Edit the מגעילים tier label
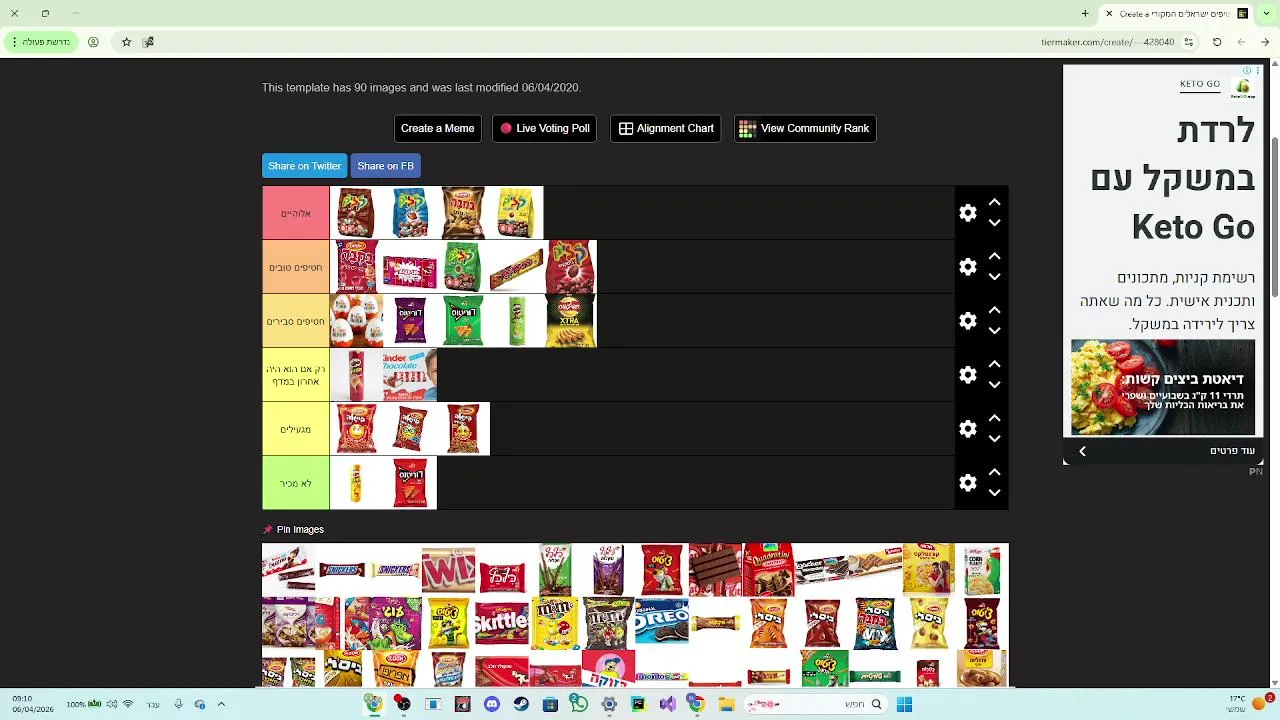Screen dimensions: 1280x720 tap(296, 429)
